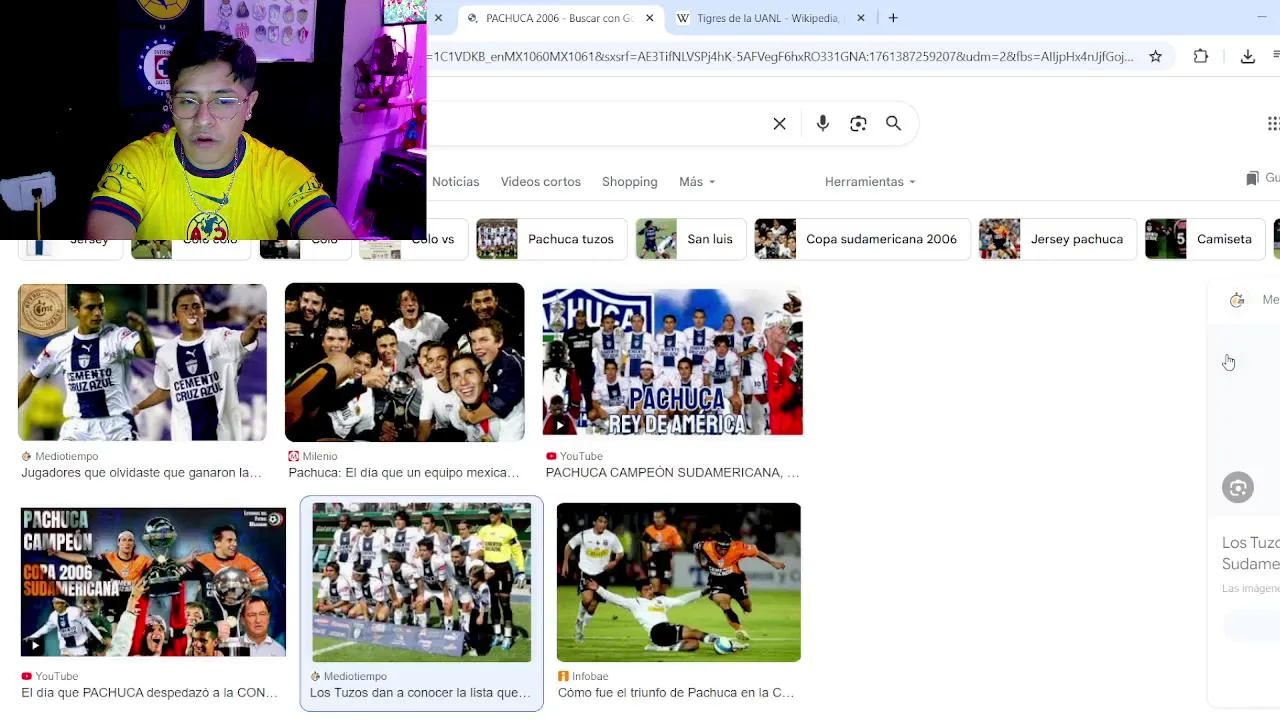Viewport: 1280px width, 720px height.
Task: Open 'Los Tuzos dan a conocer la lista' link
Action: (x=420, y=693)
